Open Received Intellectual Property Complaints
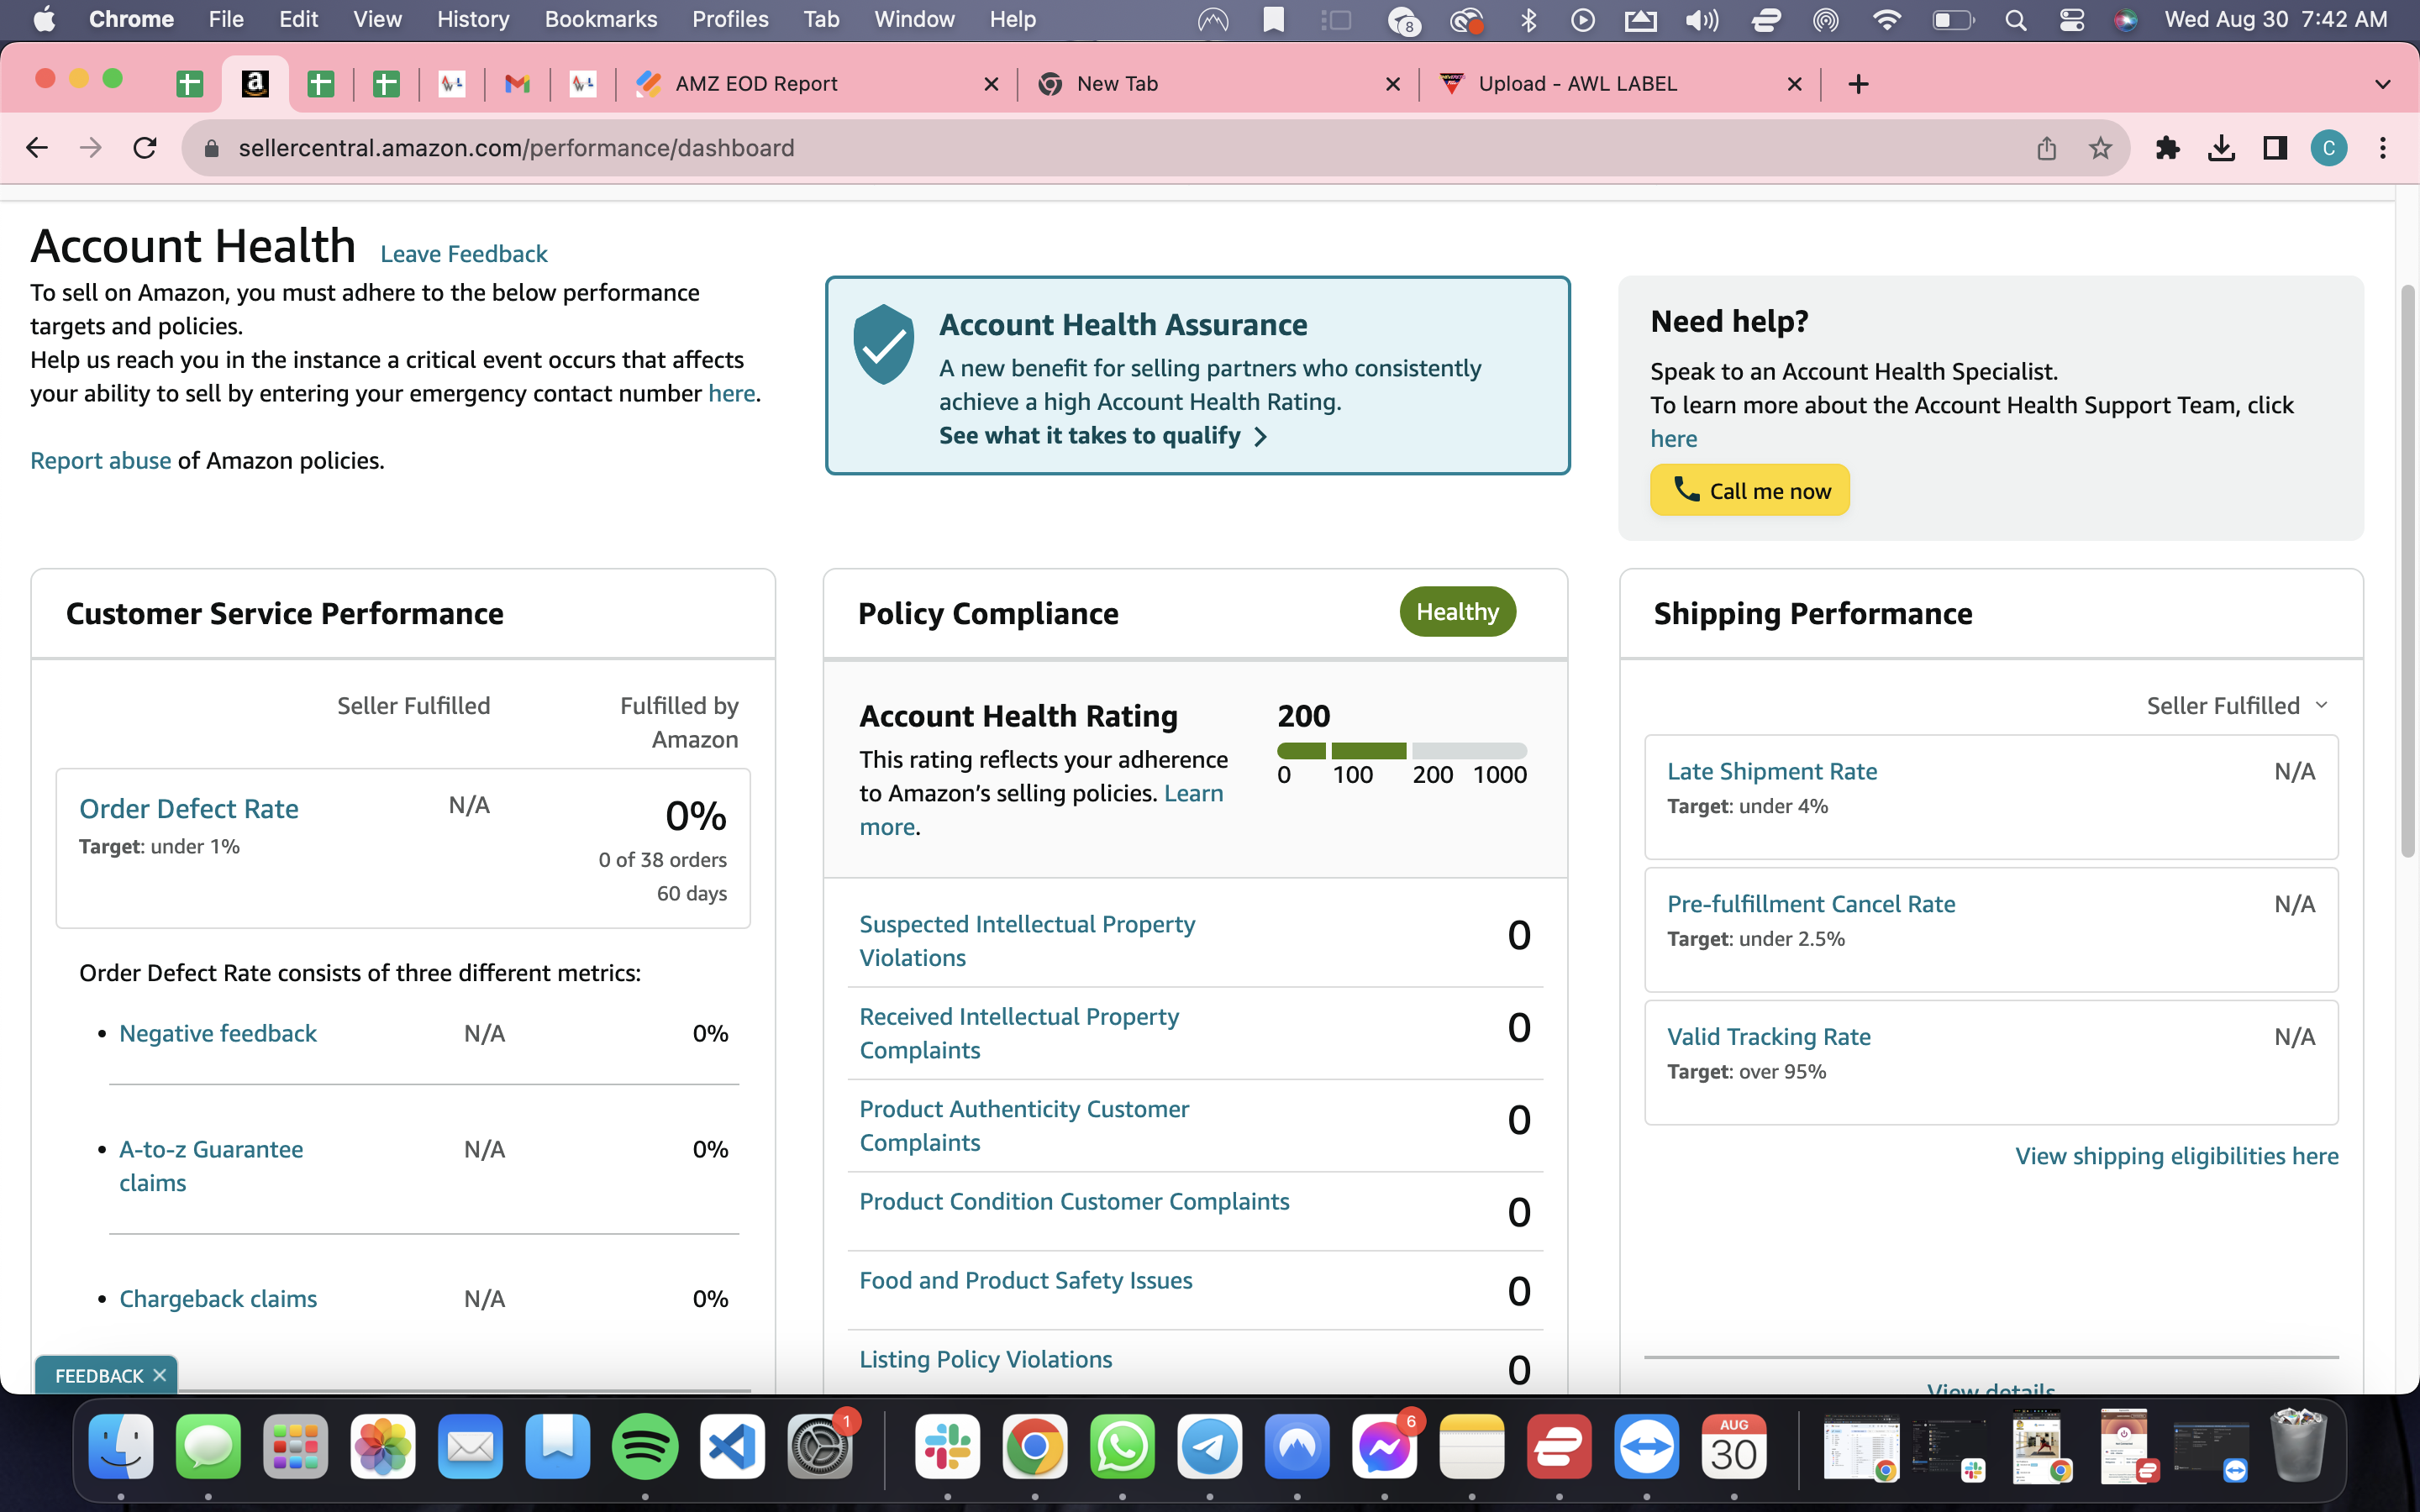Viewport: 2420px width, 1512px height. 1019,1033
